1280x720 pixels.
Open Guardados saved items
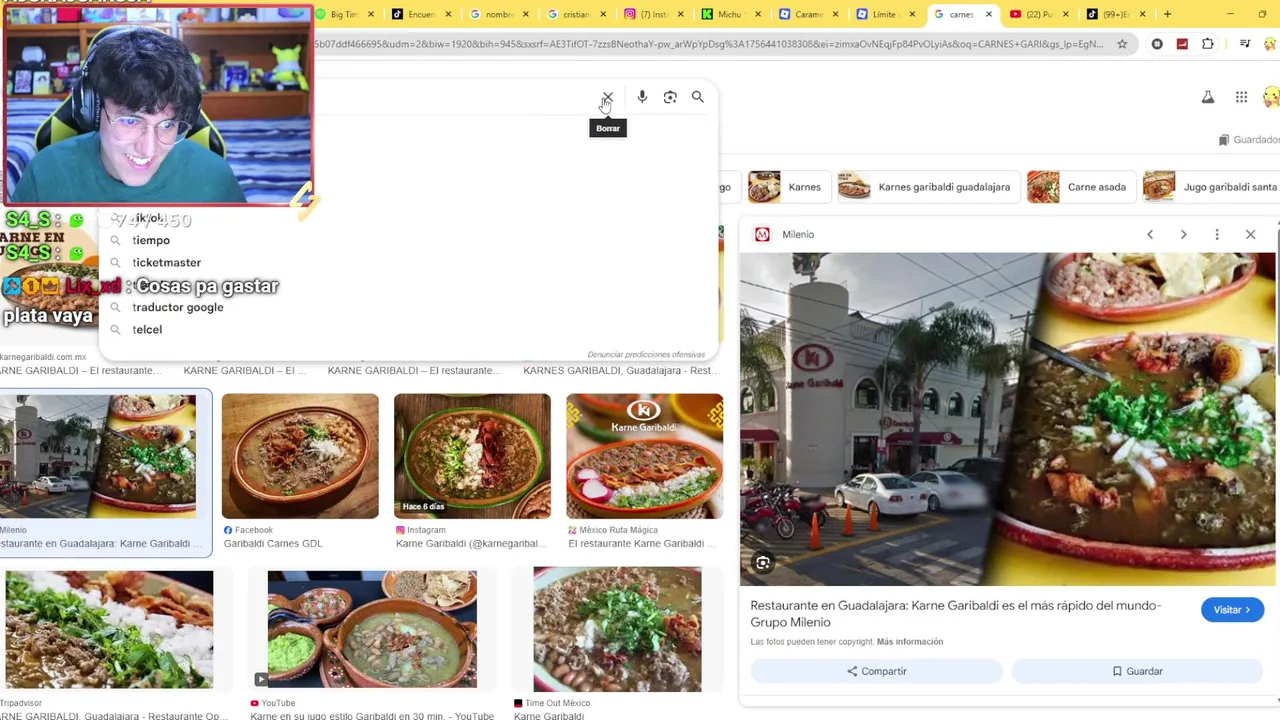pos(1250,140)
